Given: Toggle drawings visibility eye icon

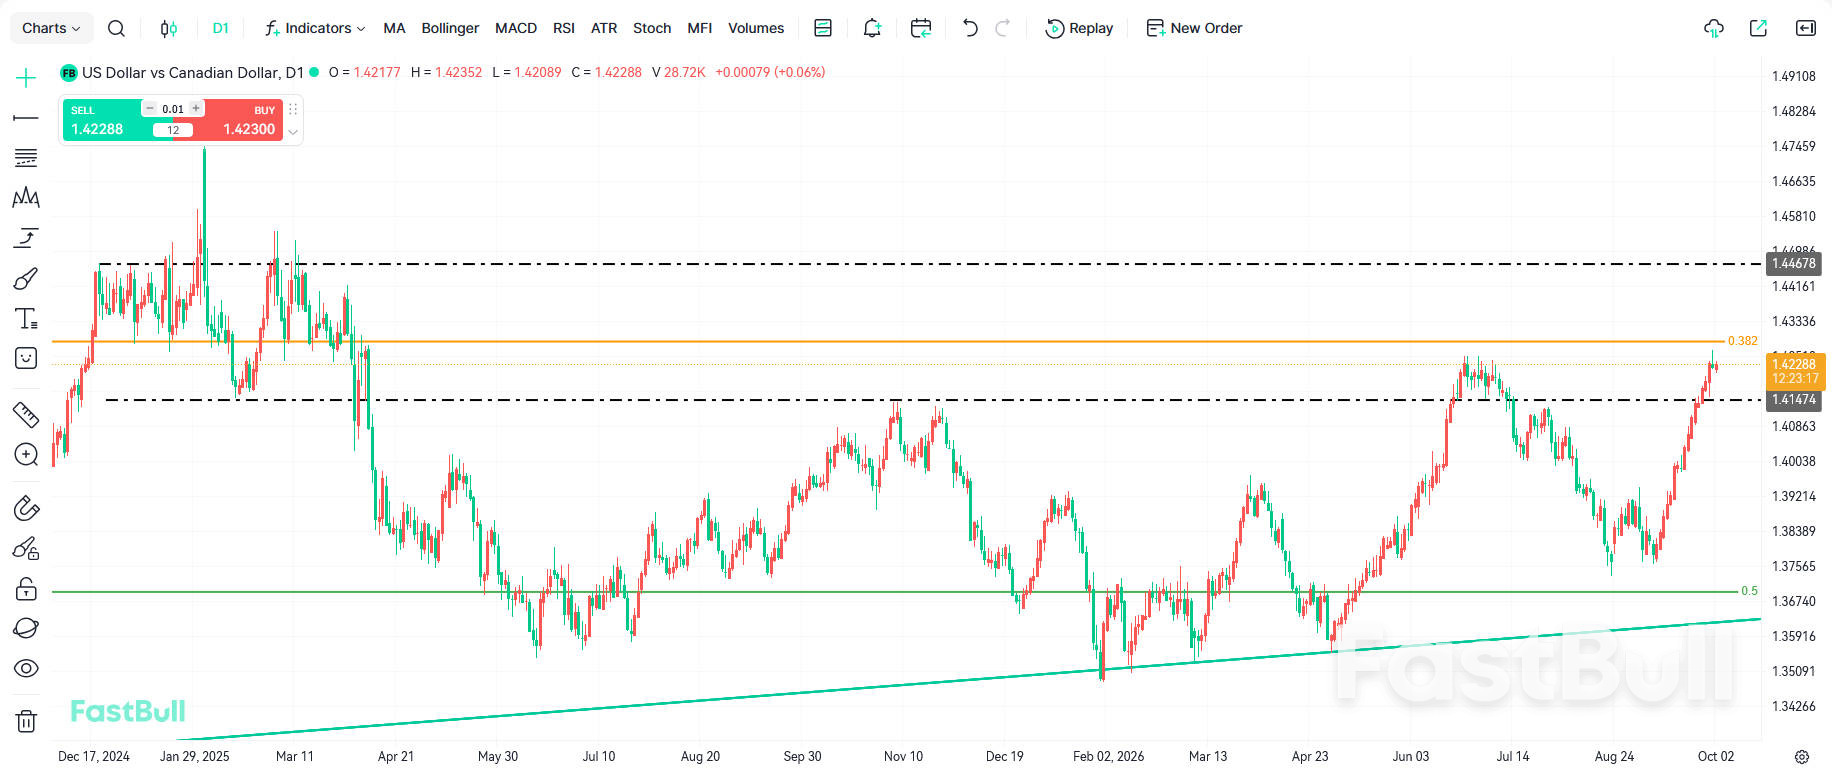Looking at the screenshot, I should [x=26, y=668].
